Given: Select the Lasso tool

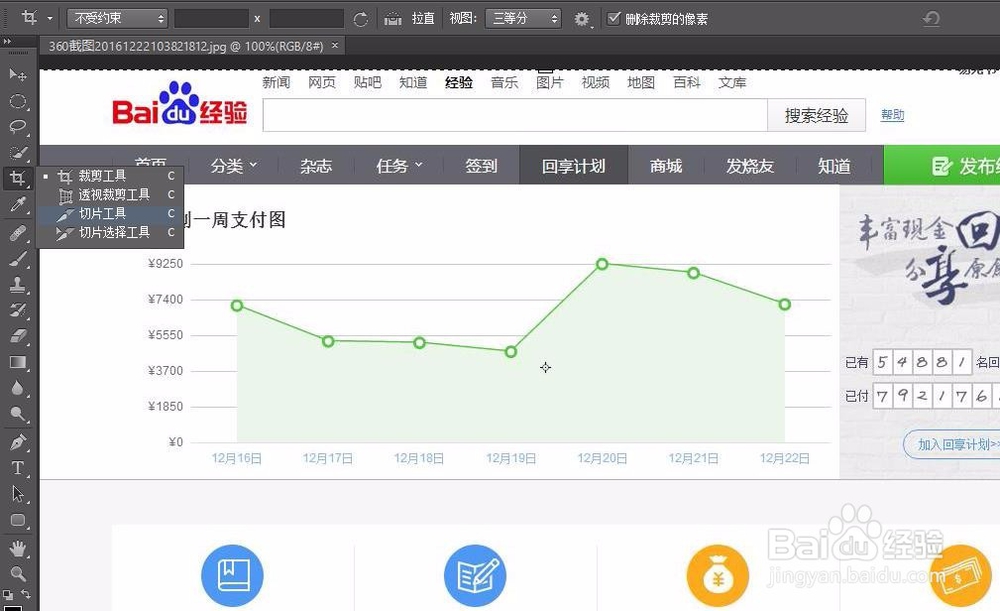Looking at the screenshot, I should pos(18,127).
